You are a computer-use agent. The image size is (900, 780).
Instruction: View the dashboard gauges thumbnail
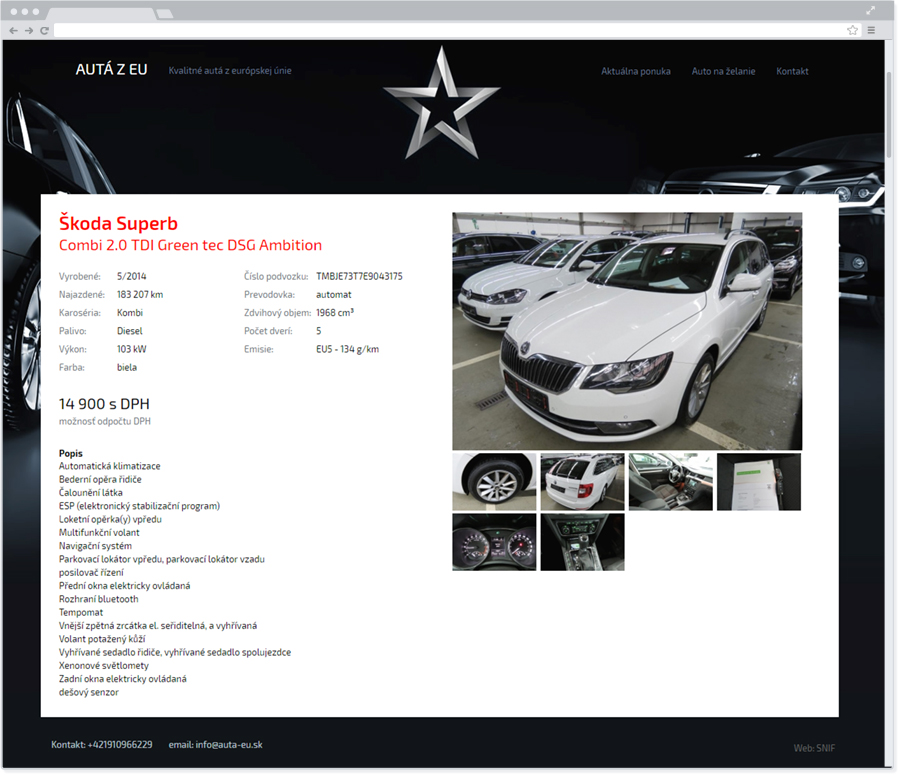point(494,542)
